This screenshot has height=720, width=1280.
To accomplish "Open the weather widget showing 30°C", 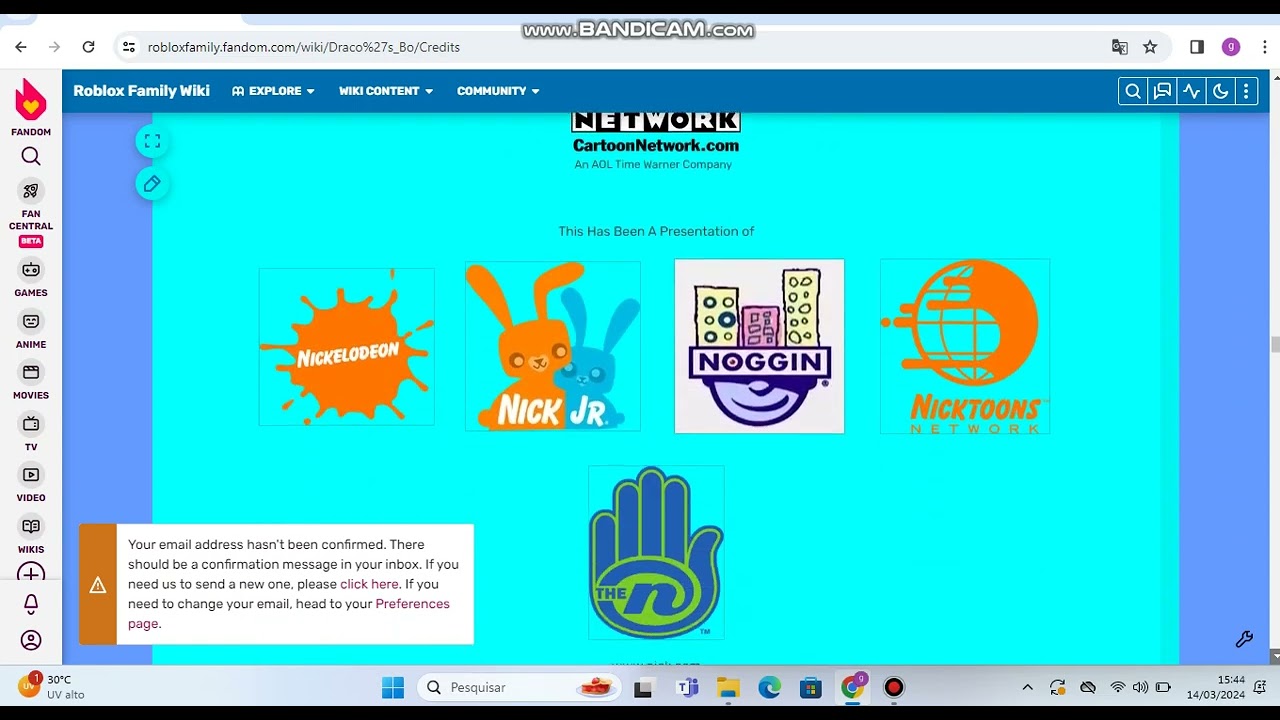I will coord(52,687).
